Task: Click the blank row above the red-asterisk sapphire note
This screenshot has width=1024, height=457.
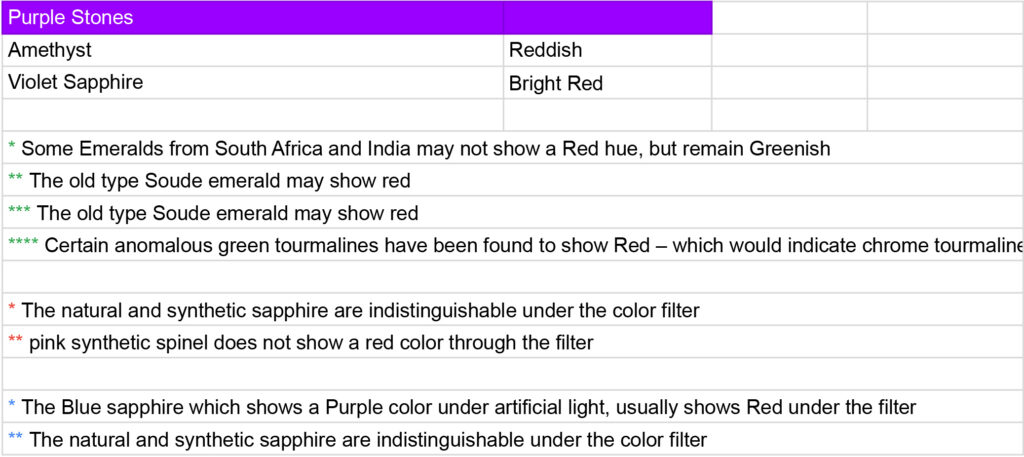Action: click(512, 277)
